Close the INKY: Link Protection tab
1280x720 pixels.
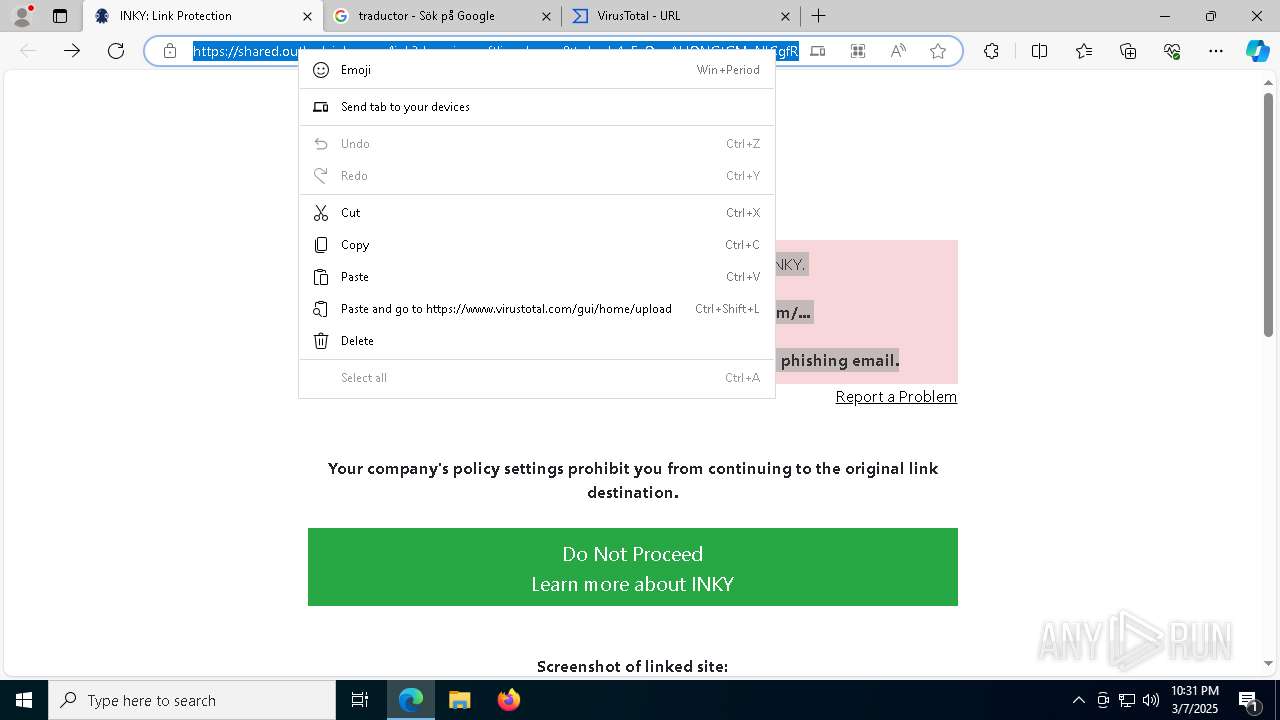coord(308,16)
